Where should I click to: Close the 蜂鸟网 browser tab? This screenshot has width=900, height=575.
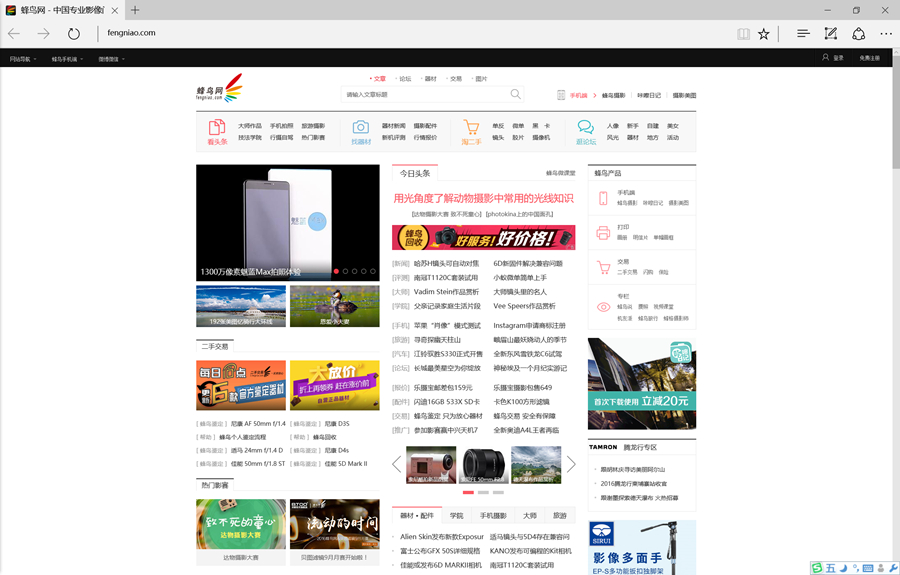[115, 10]
